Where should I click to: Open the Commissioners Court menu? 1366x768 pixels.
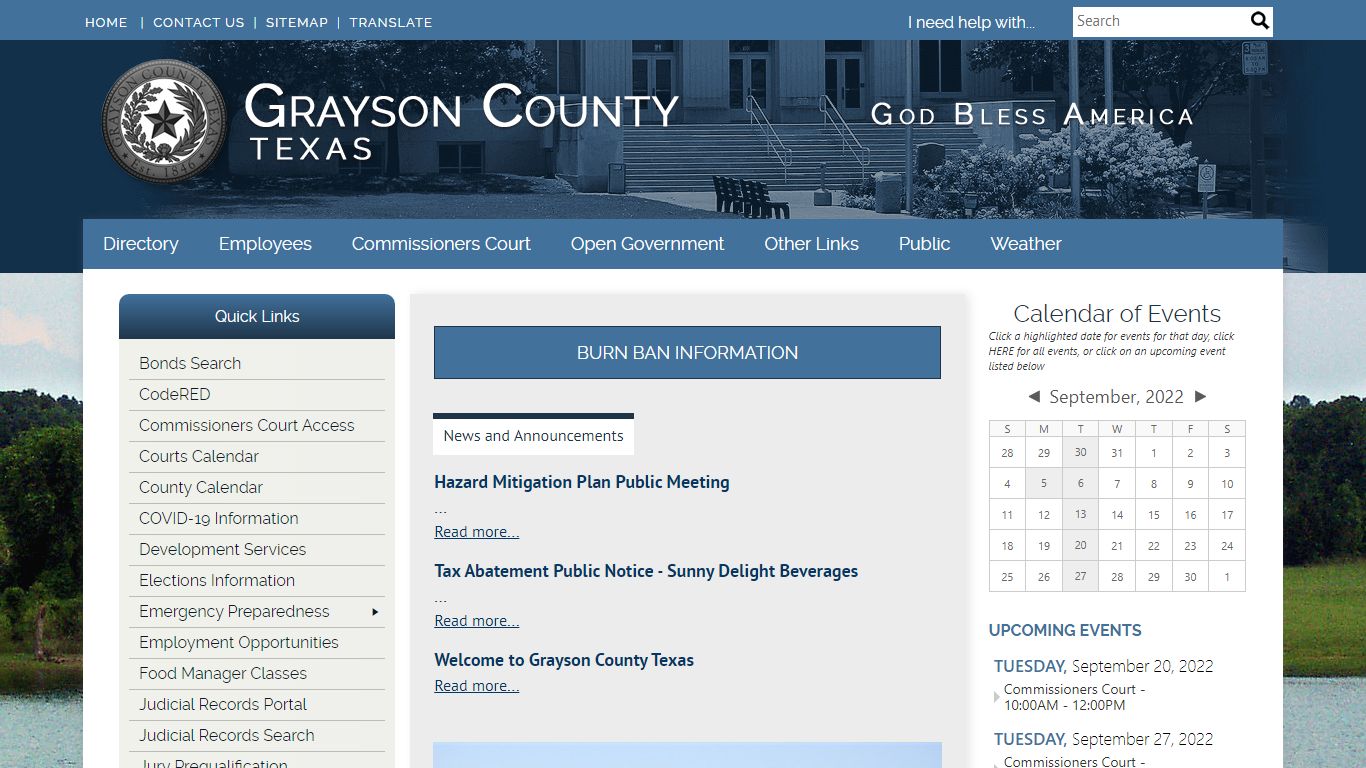(441, 244)
